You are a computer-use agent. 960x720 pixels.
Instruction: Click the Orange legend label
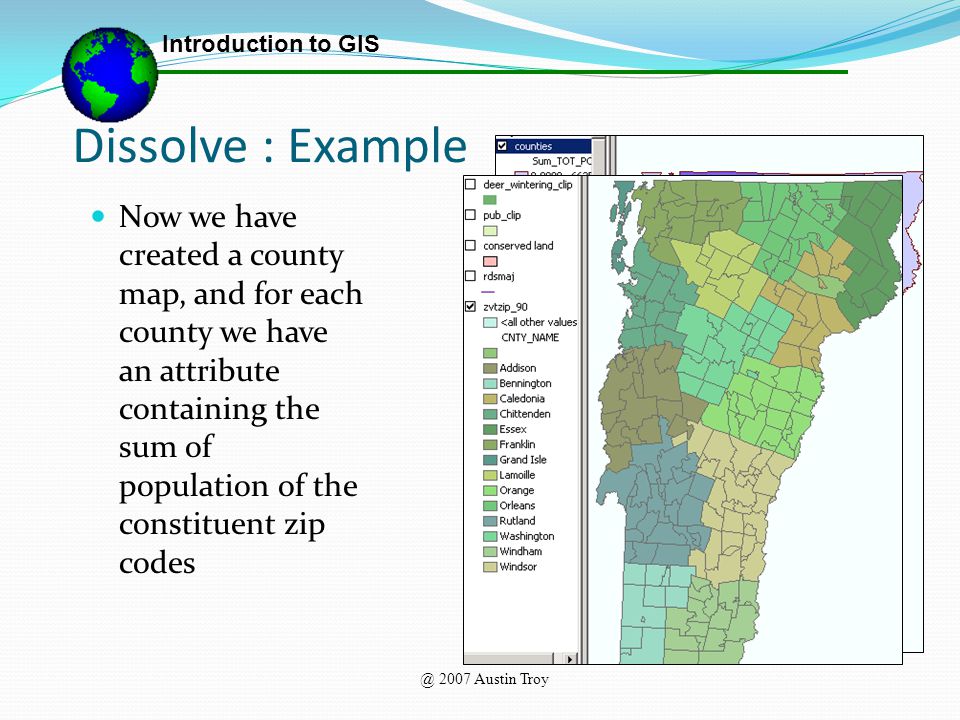click(x=516, y=490)
